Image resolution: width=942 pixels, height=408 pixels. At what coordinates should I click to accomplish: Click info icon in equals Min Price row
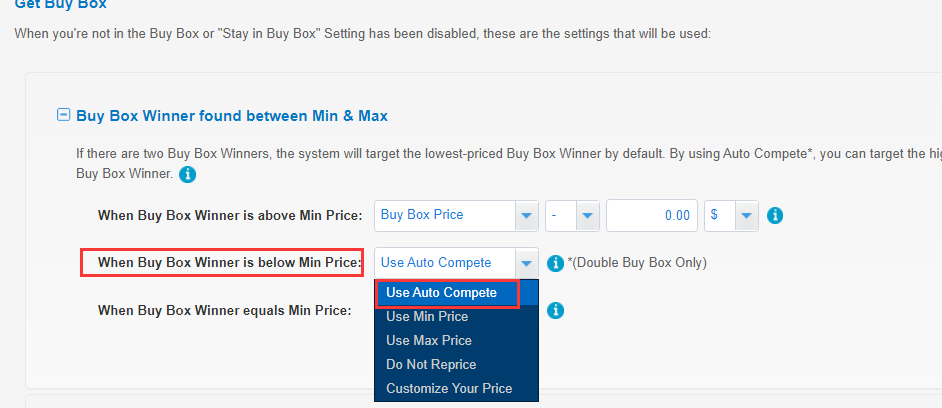pos(556,311)
